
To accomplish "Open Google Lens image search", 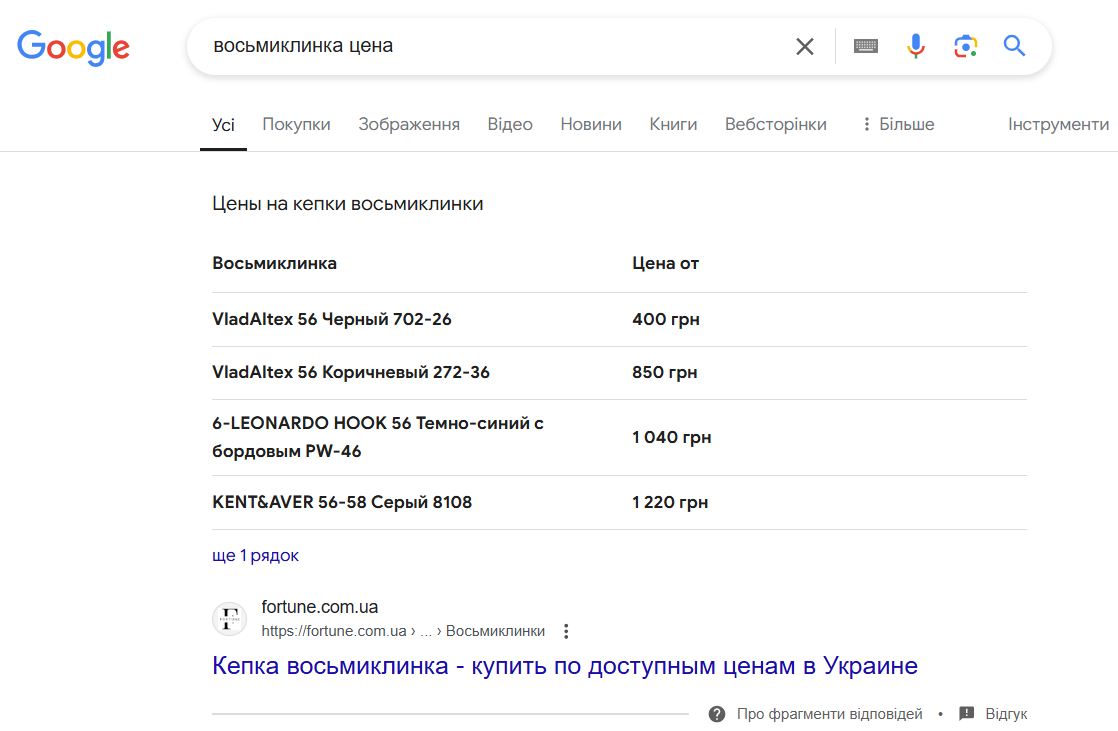I will pyautogui.click(x=965, y=45).
